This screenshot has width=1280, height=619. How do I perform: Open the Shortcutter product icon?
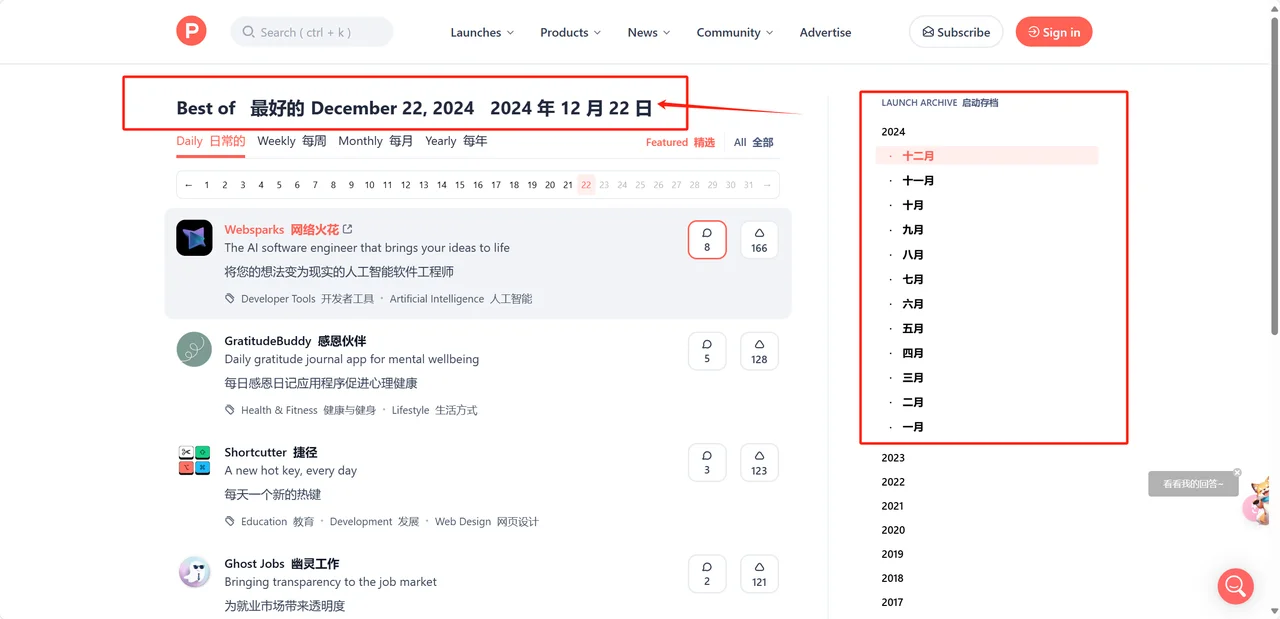[194, 461]
